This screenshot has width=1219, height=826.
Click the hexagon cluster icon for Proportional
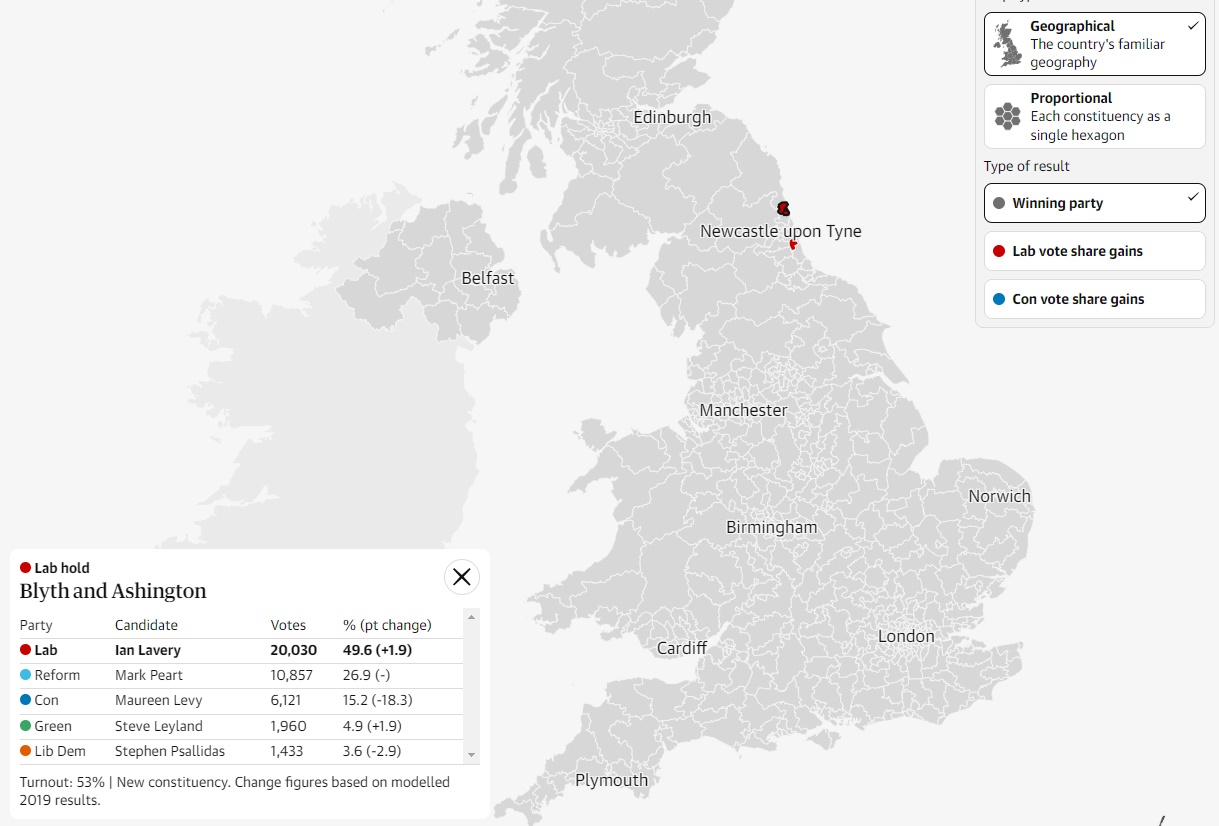pos(1007,117)
